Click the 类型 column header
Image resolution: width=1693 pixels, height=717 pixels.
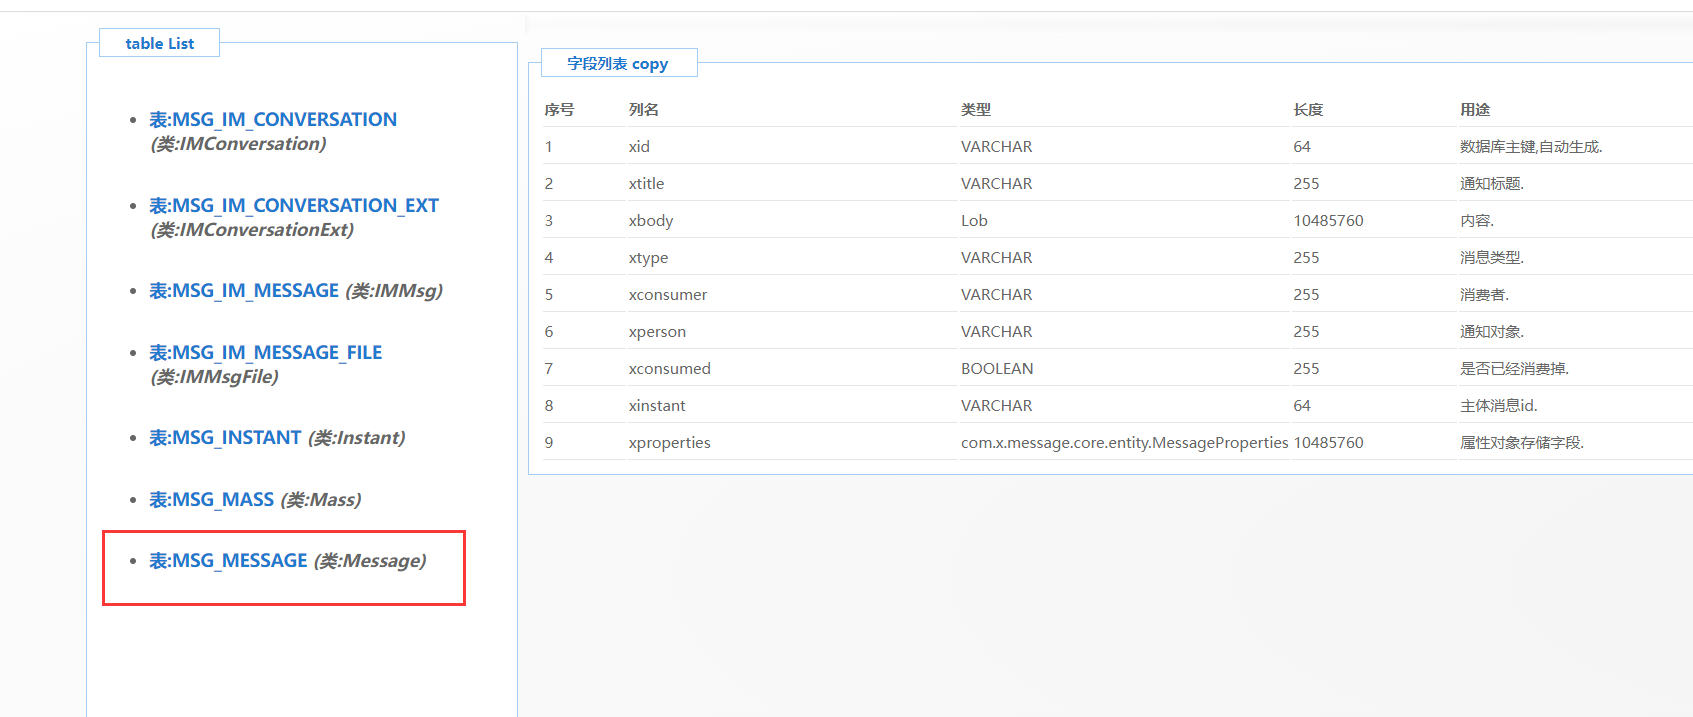(976, 110)
